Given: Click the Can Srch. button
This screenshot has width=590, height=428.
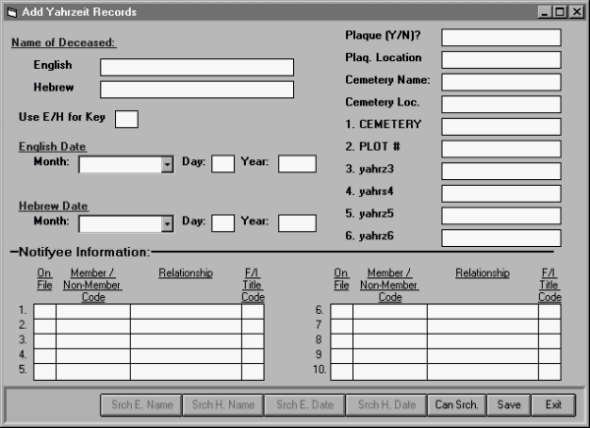Looking at the screenshot, I should 456,405.
